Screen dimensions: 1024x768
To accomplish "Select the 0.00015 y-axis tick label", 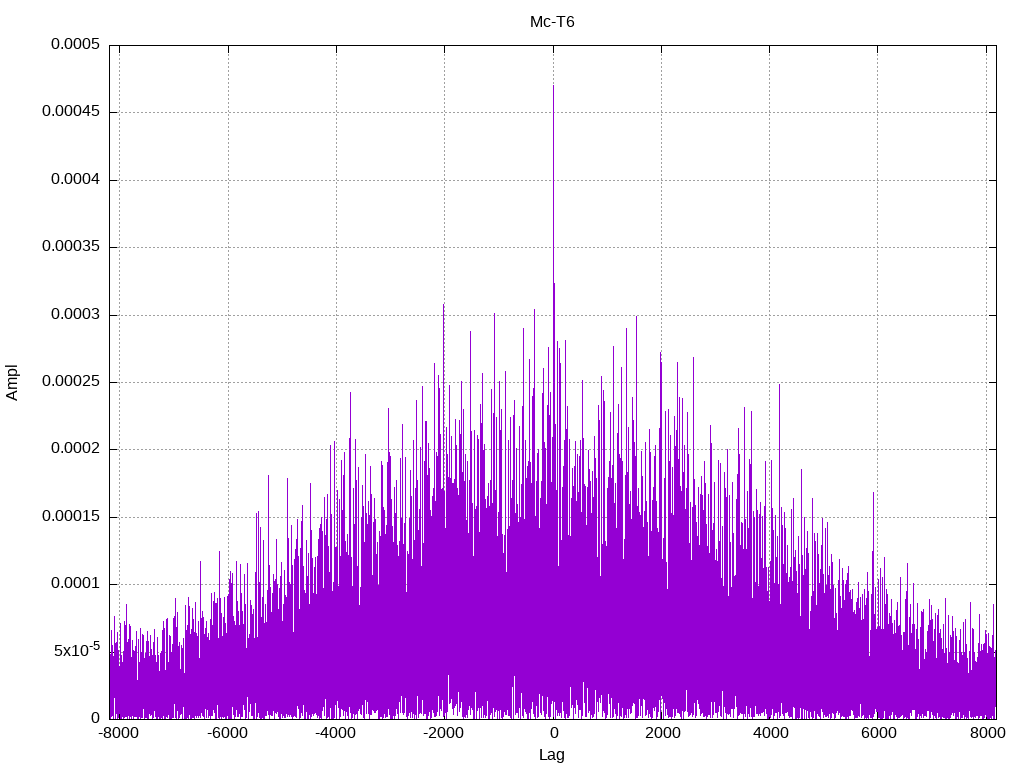I will coord(65,517).
